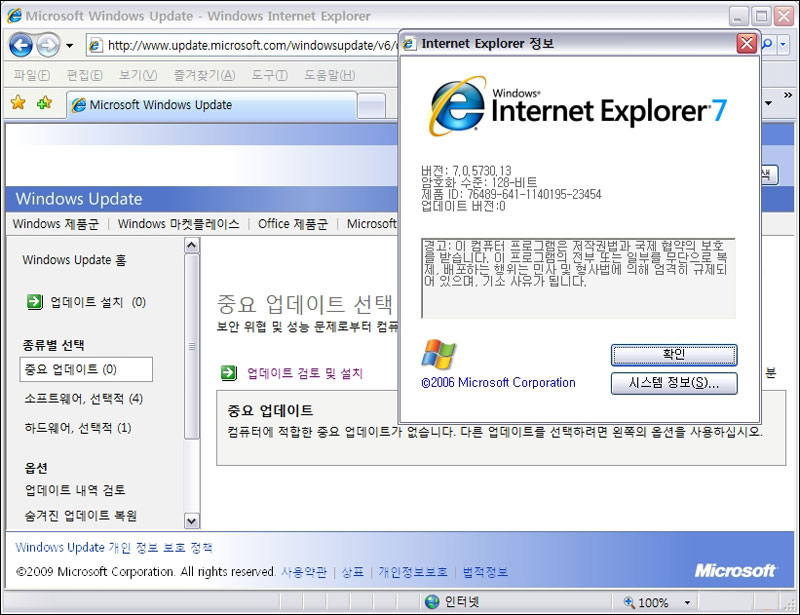Click the Internet Explorer 7 logo

(x=578, y=107)
